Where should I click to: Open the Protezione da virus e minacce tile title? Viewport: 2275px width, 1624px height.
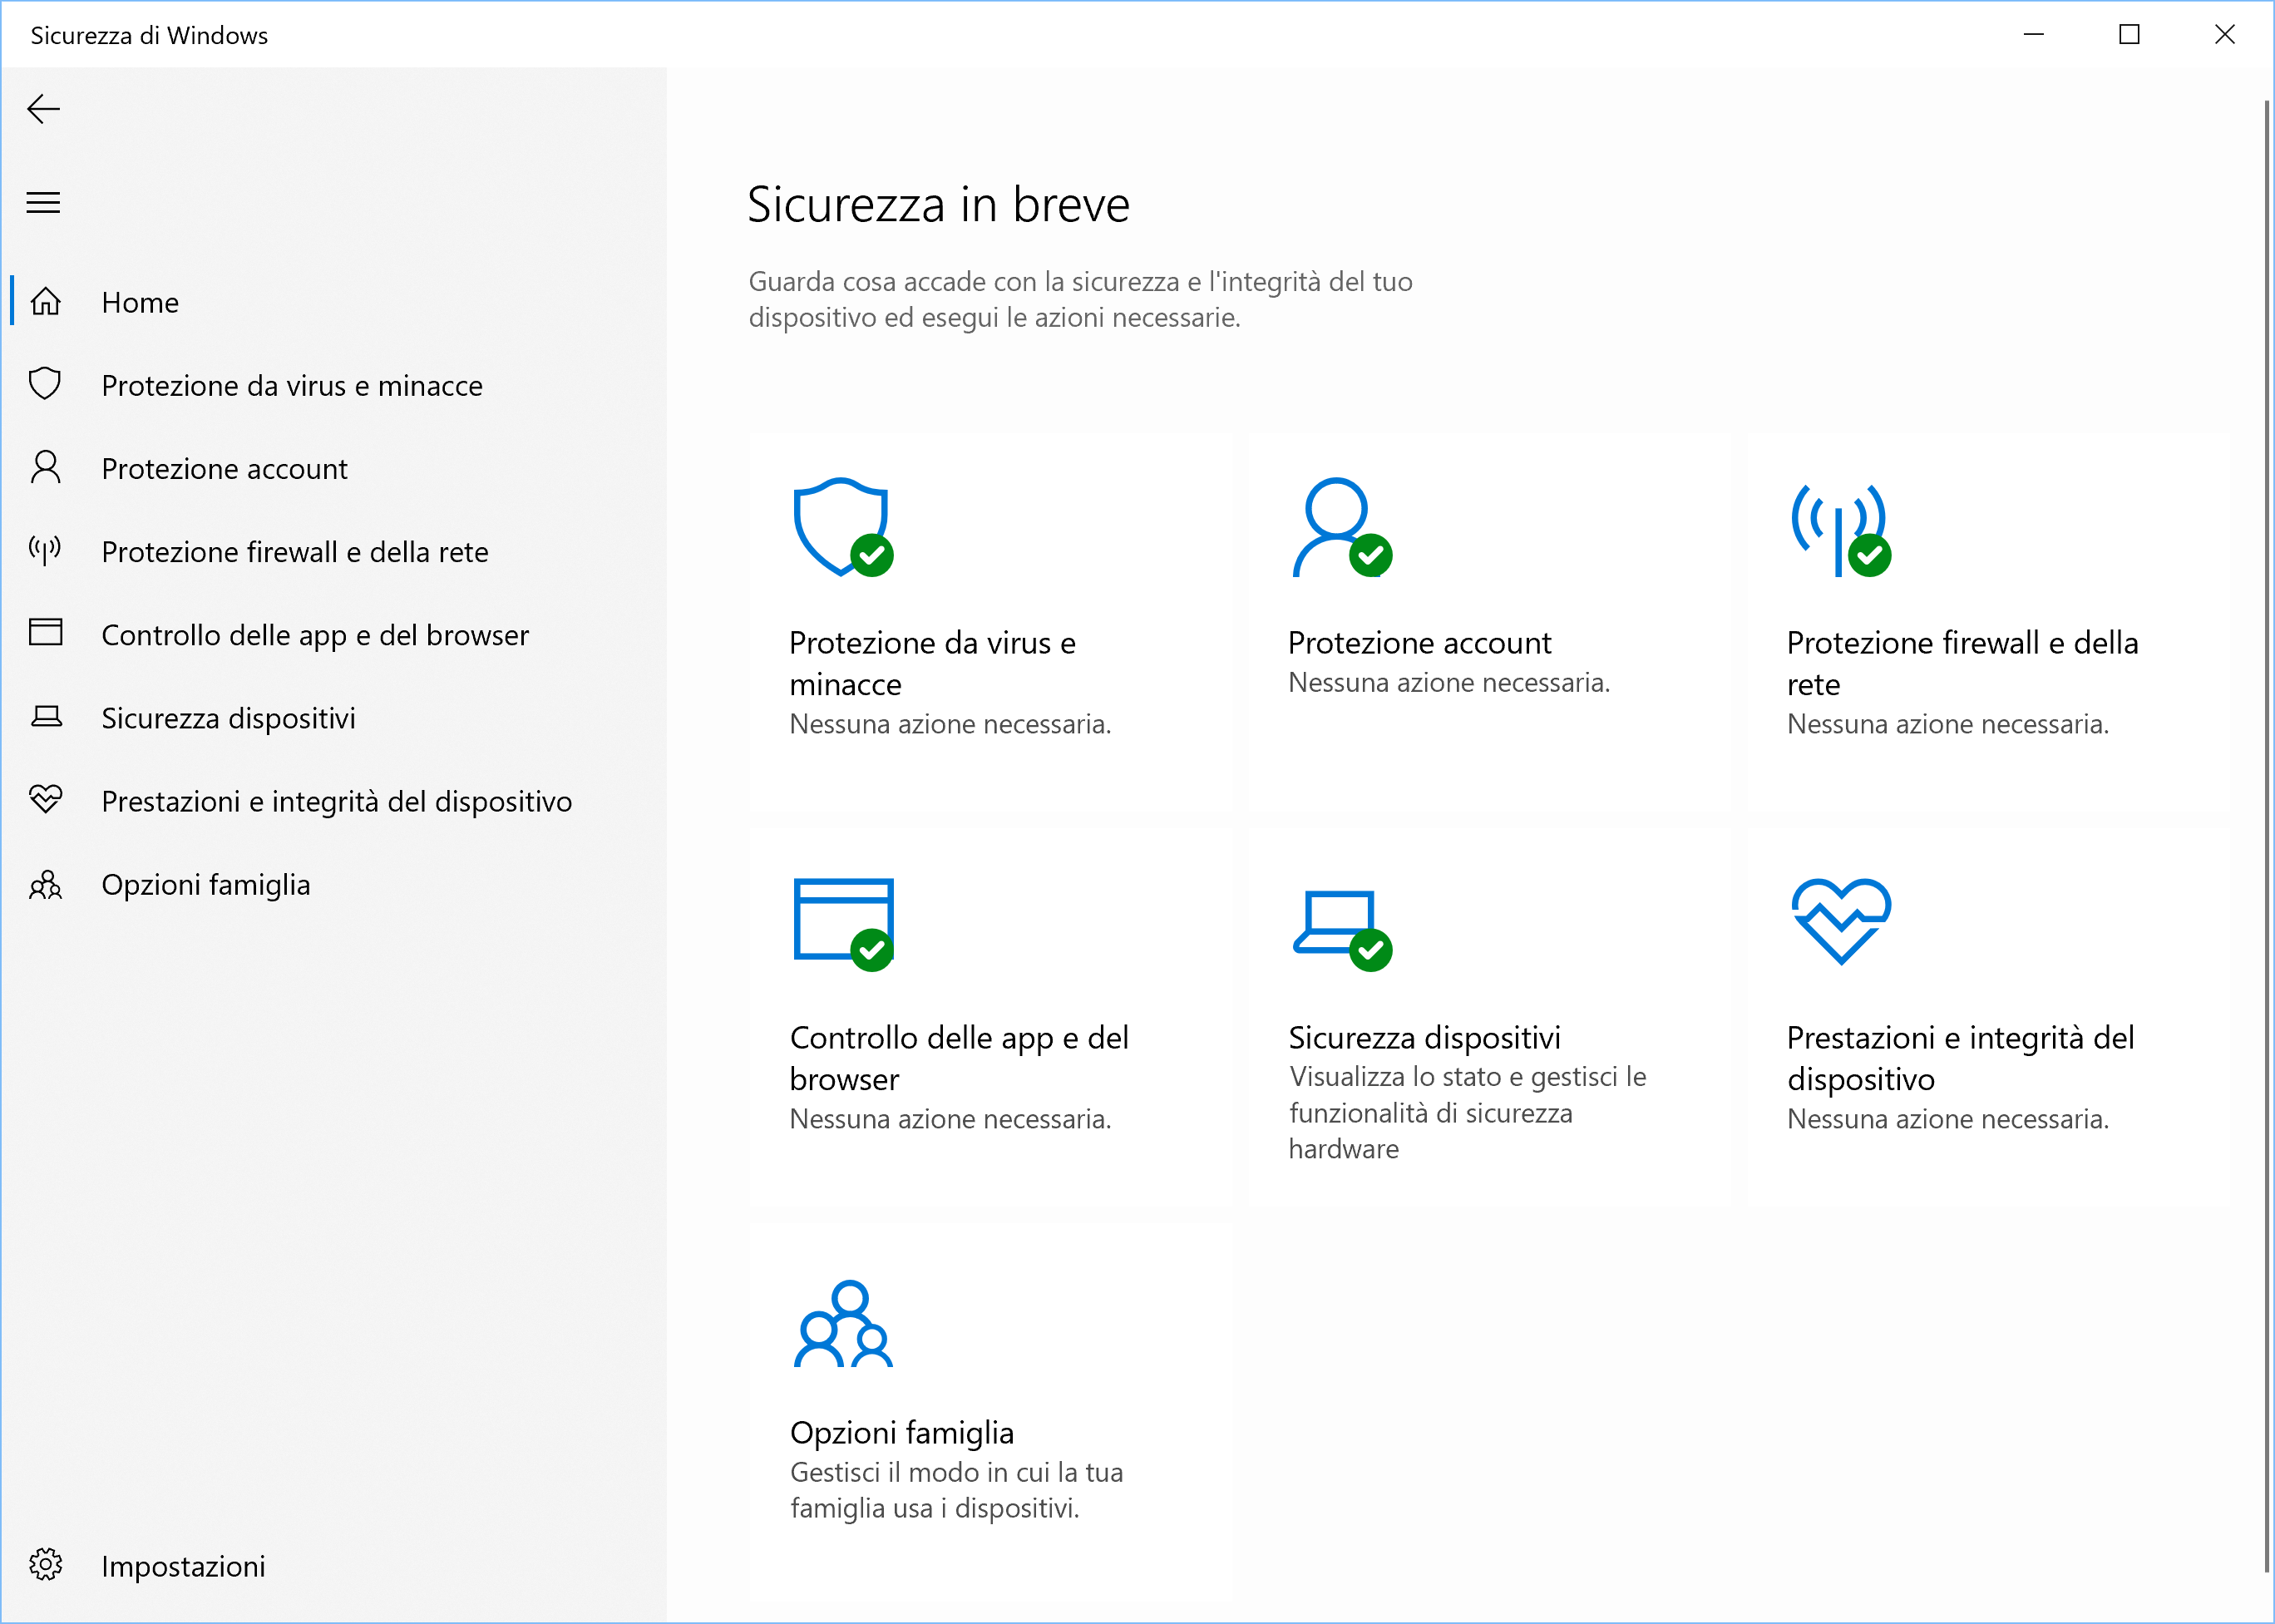pyautogui.click(x=932, y=663)
